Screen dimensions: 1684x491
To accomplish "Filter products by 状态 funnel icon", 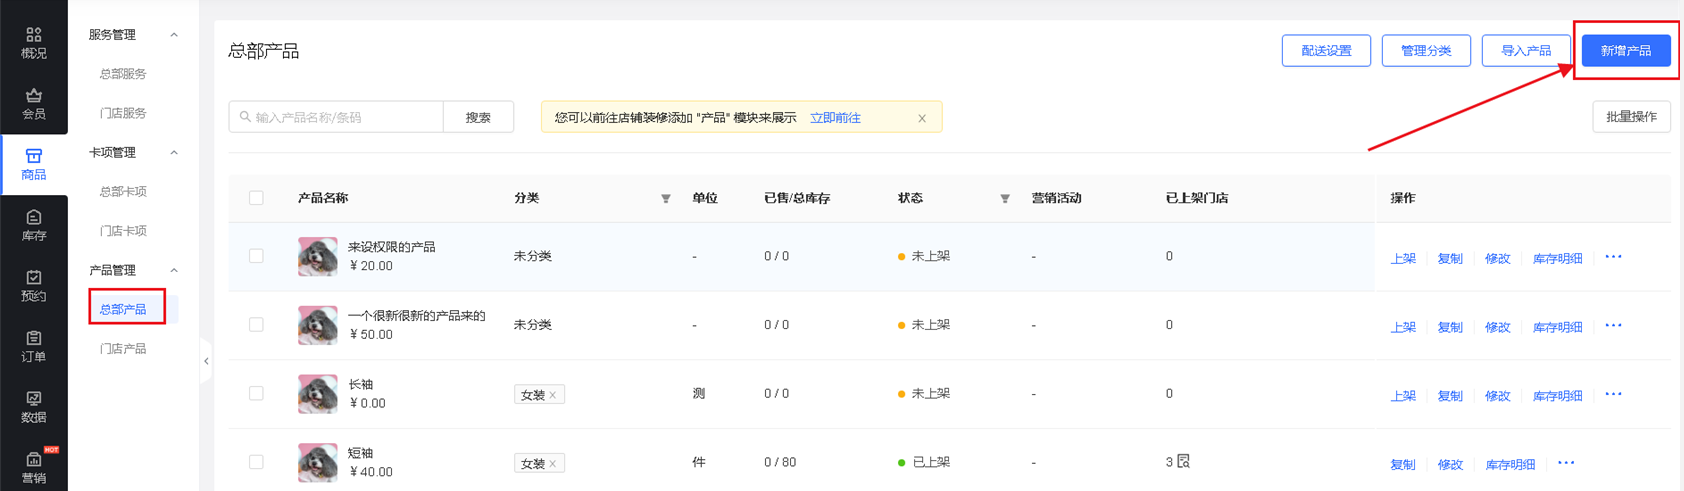I will (x=1005, y=199).
